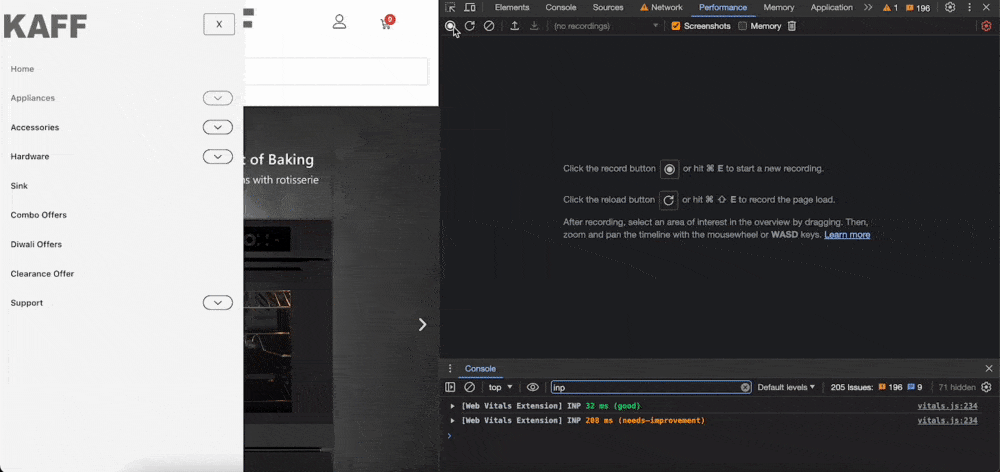This screenshot has height=472, width=1000.
Task: Expand the Hardware submenu chevron
Action: (217, 156)
